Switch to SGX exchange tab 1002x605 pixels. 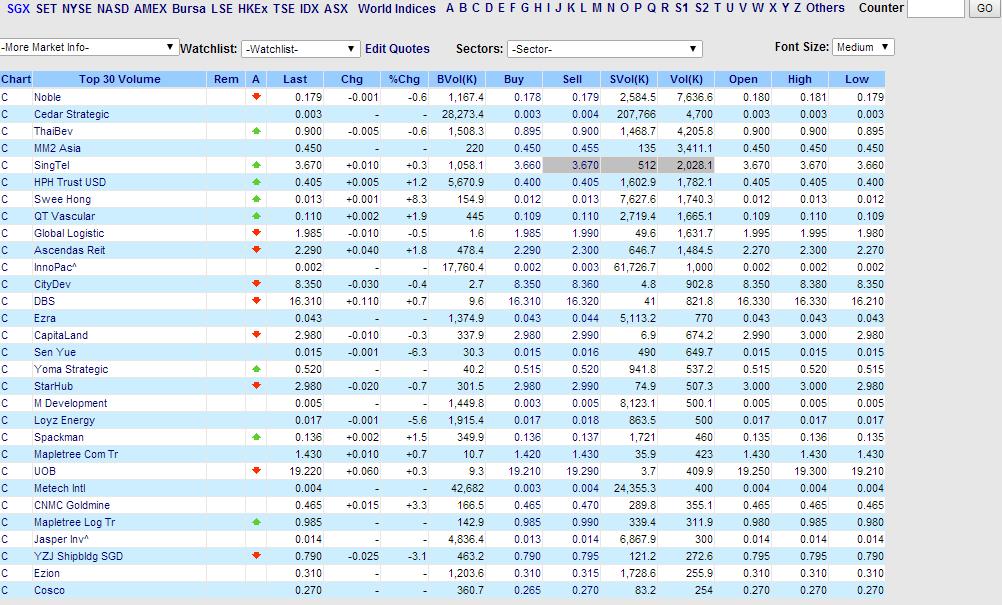18,9
